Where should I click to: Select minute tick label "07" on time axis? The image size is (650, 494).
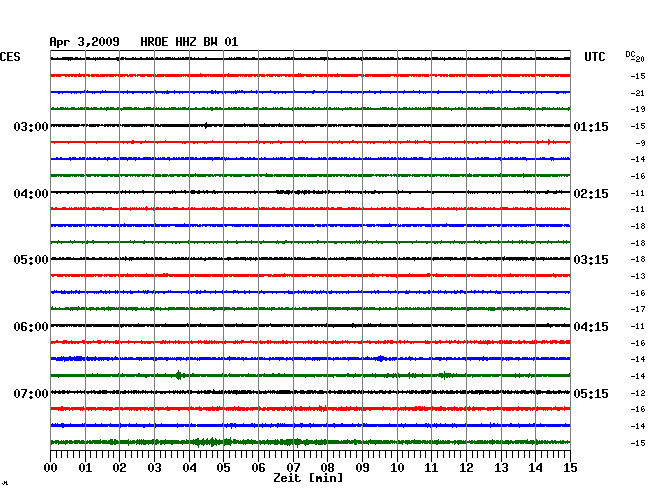[293, 468]
